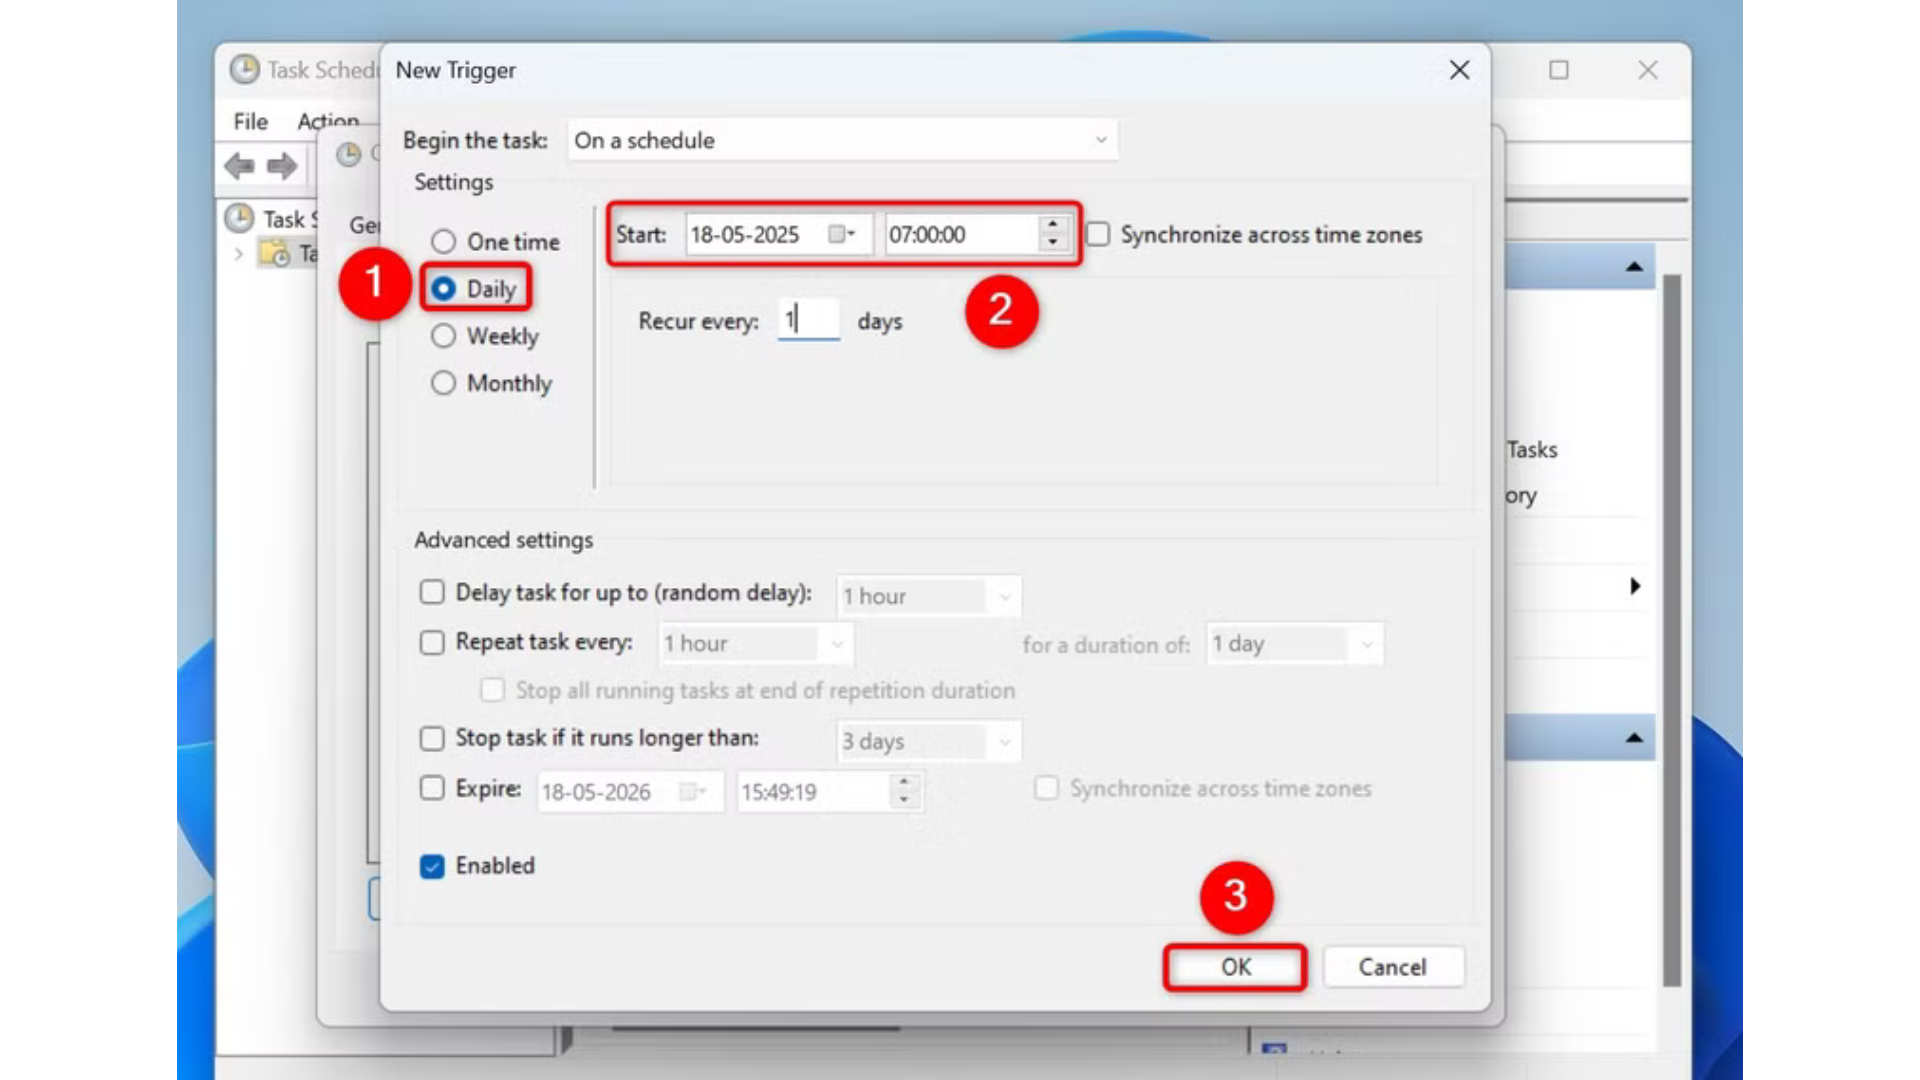The width and height of the screenshot is (1920, 1080).
Task: Select the Task Scheduler clock icon in the tree
Action: [x=241, y=219]
